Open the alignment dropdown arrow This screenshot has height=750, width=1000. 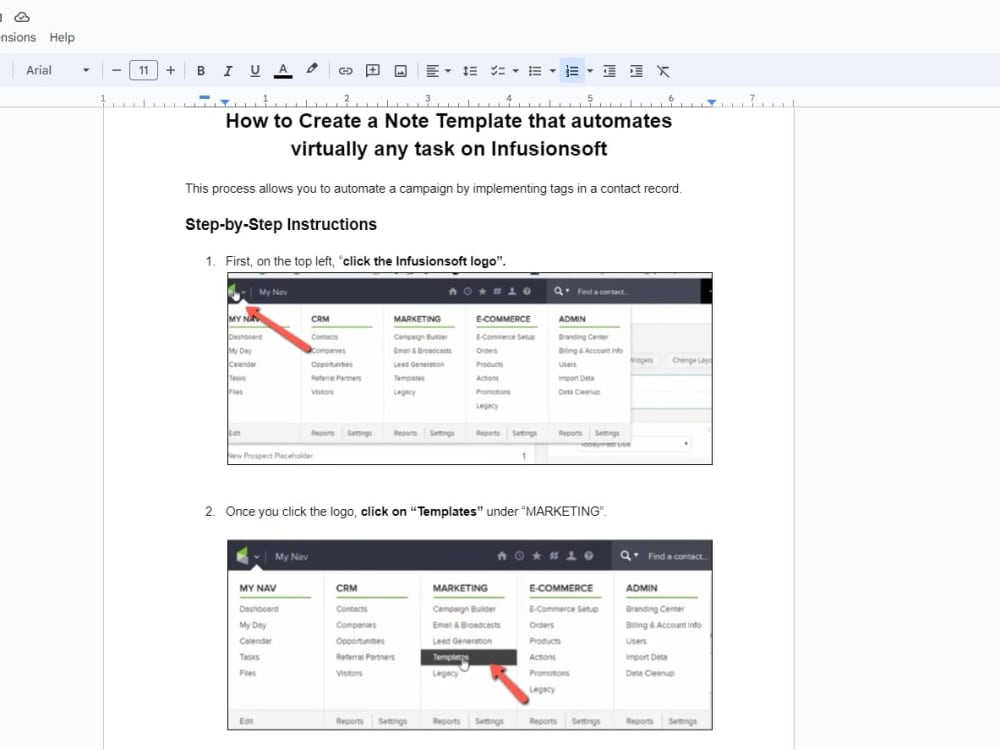pyautogui.click(x=448, y=71)
